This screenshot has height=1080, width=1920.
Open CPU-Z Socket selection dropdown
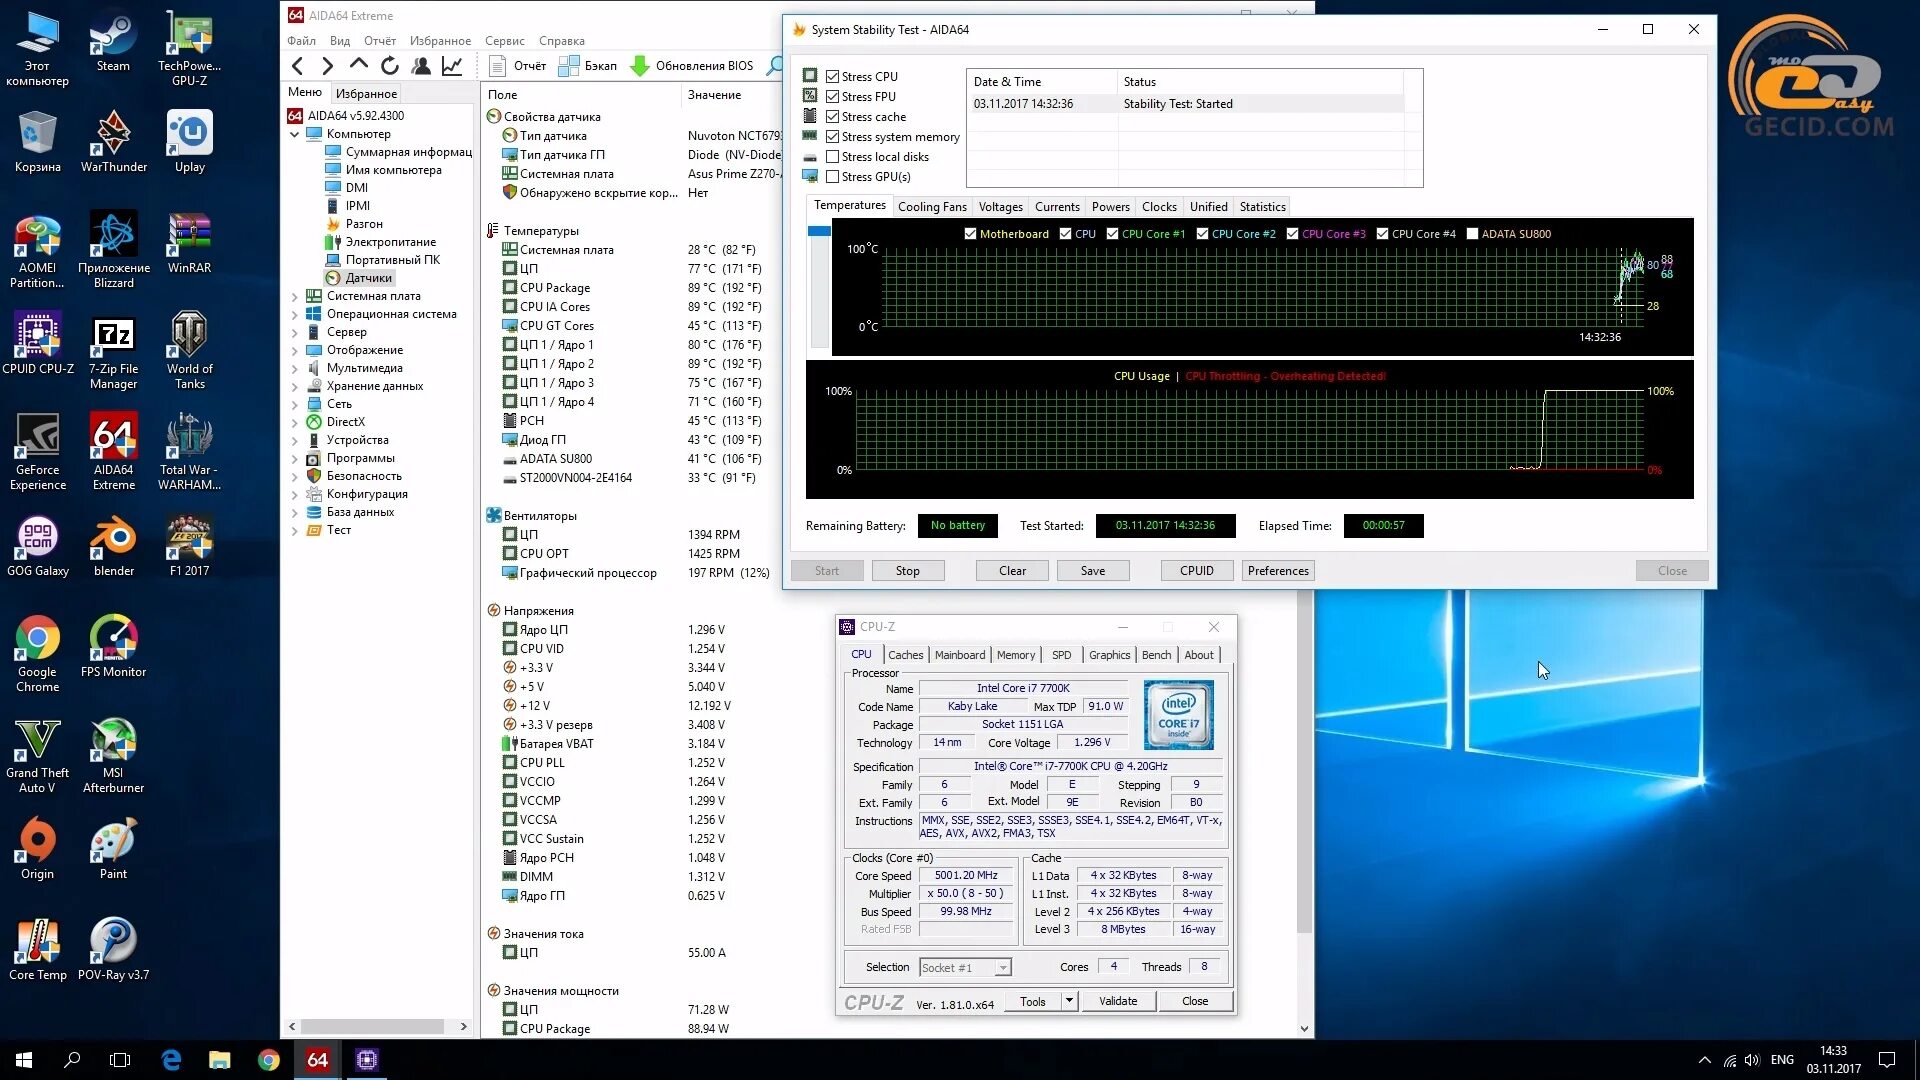point(965,967)
